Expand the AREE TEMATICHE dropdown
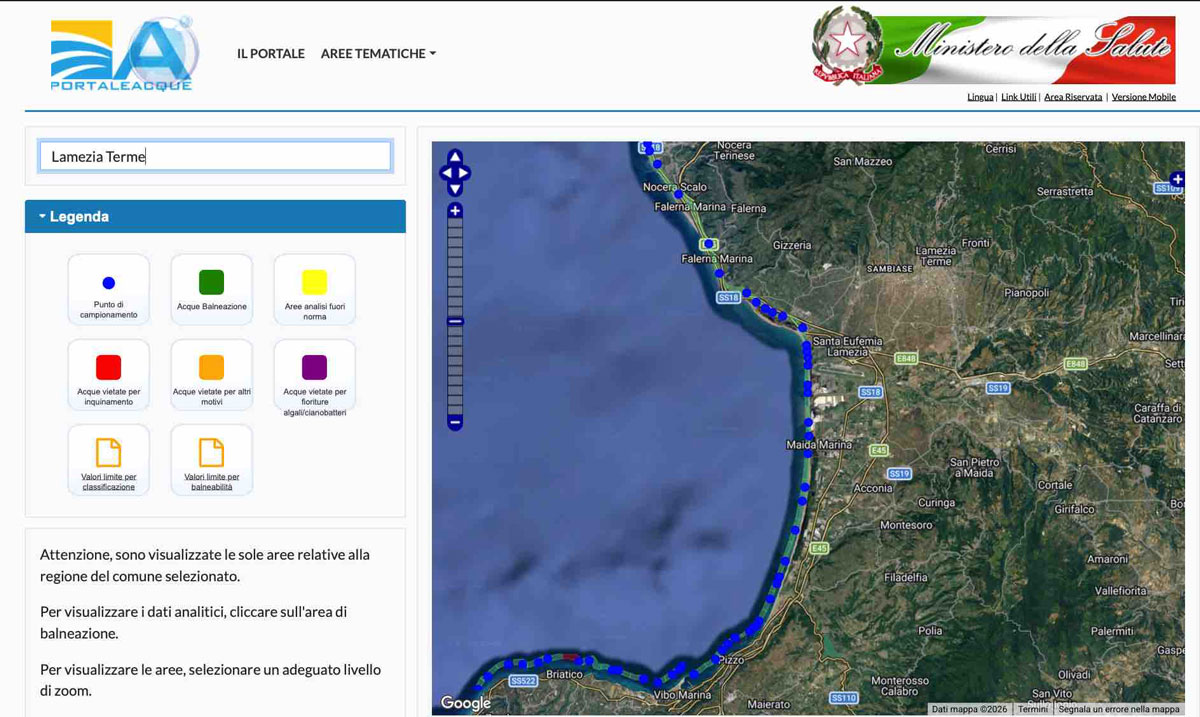1200x717 pixels. tap(378, 54)
